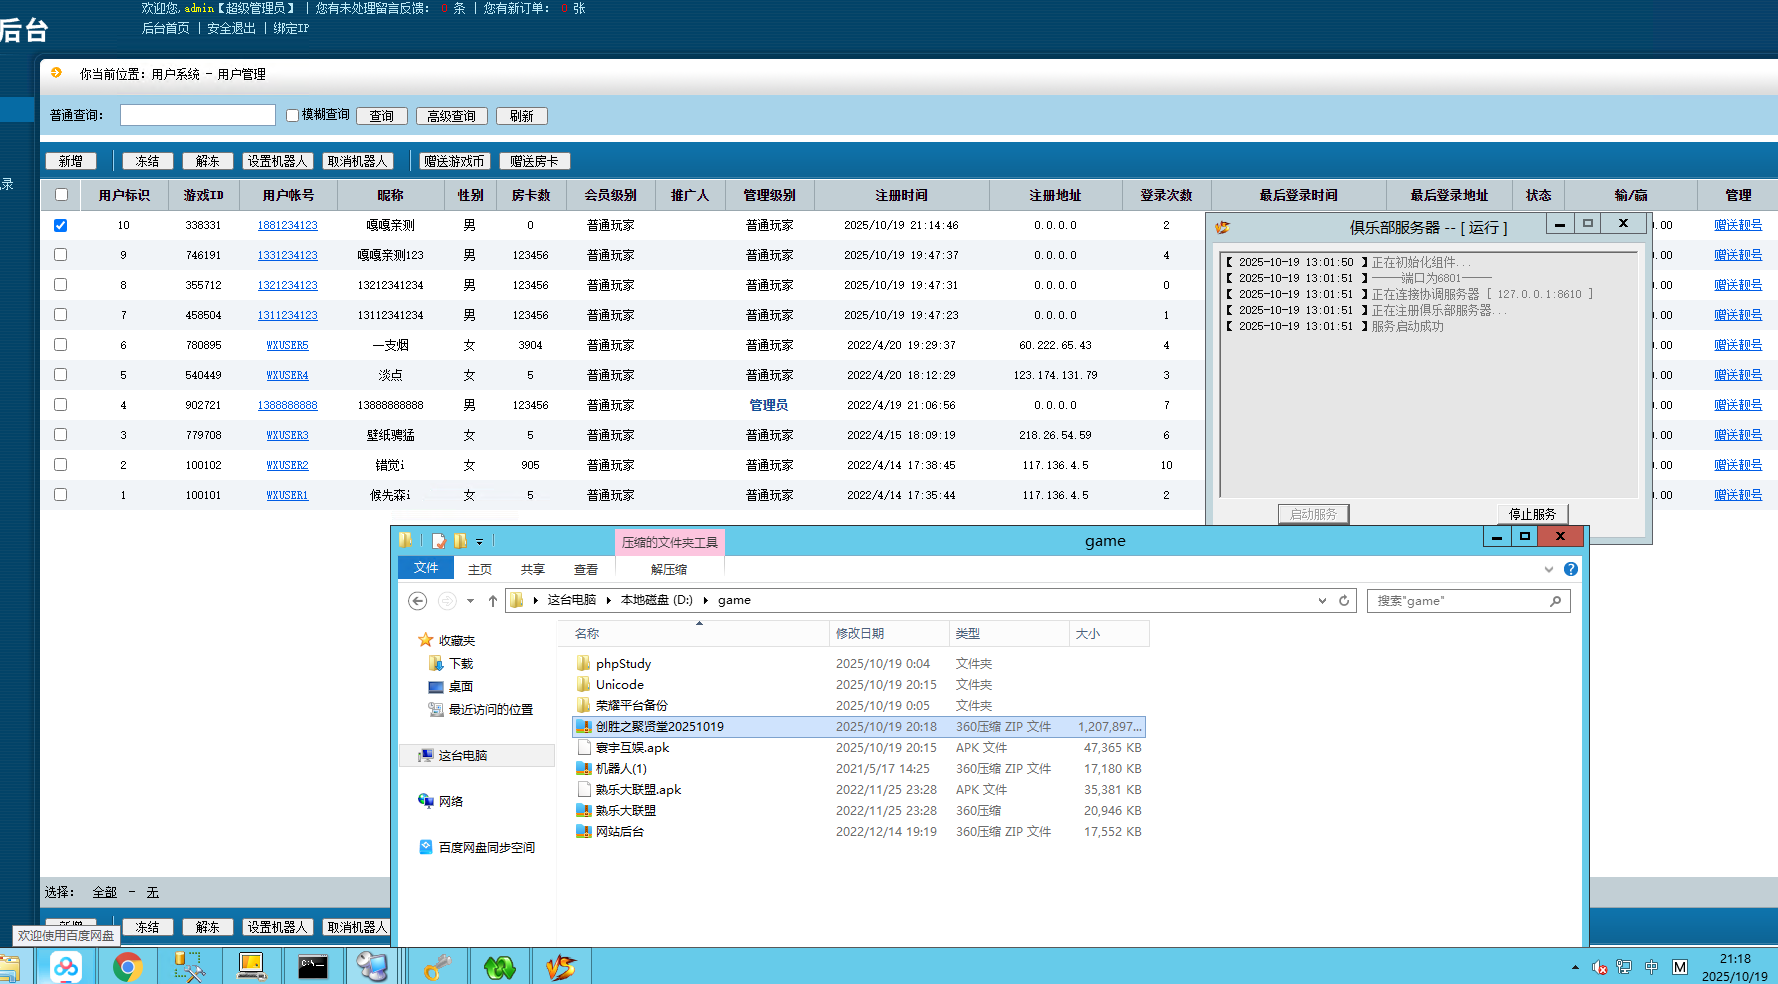Switch to the 查看 ribbon tab
The height and width of the screenshot is (984, 1778).
tap(586, 569)
